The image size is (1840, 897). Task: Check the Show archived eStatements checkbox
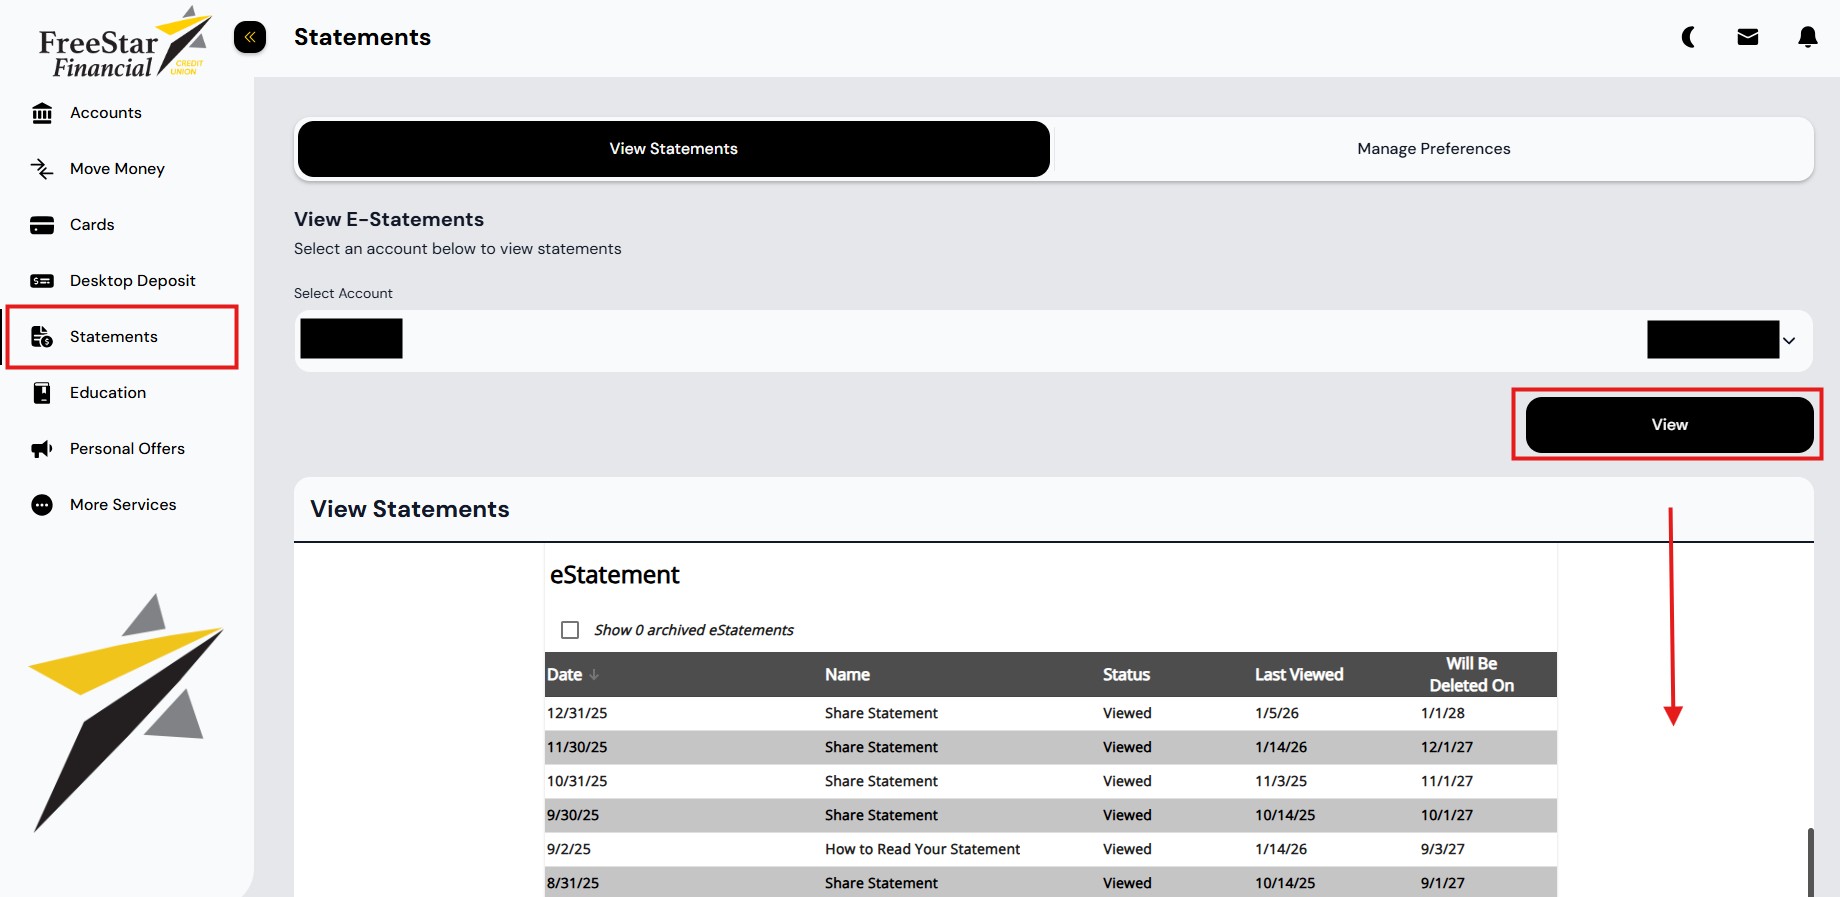570,630
